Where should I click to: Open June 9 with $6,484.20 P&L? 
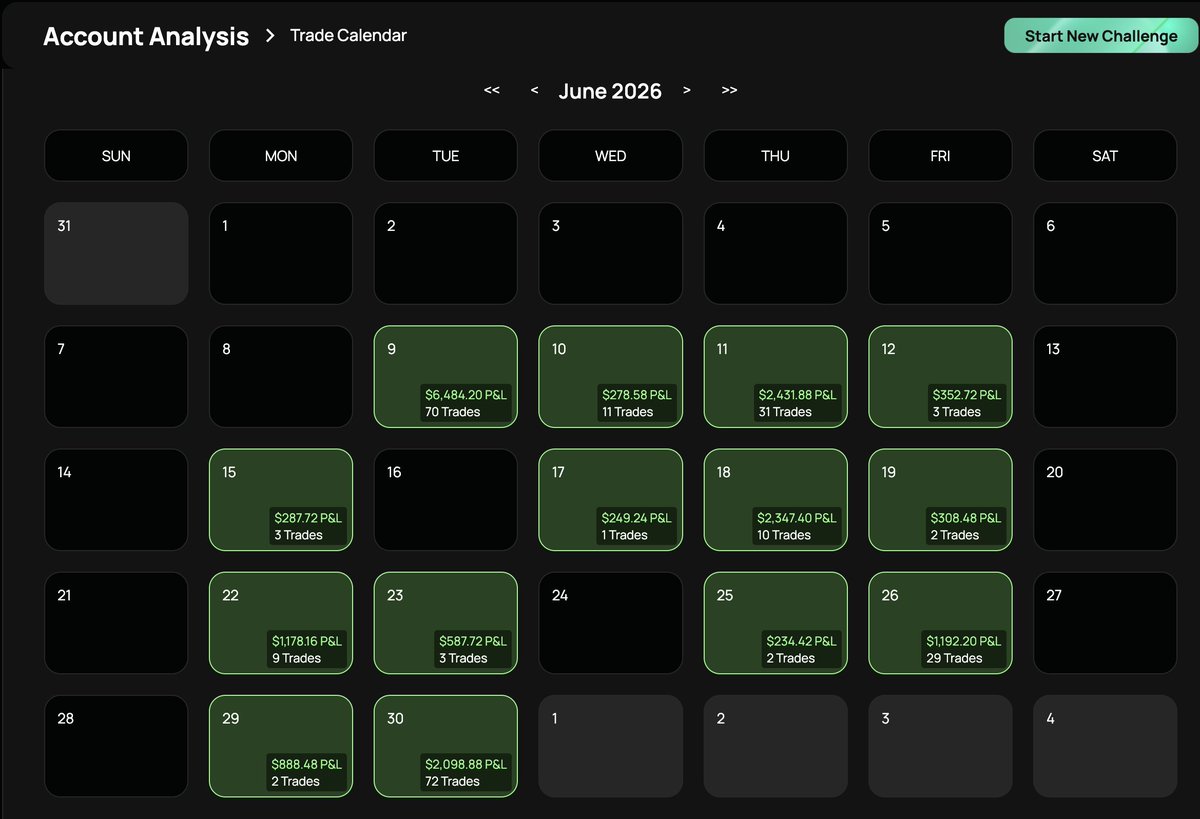click(x=446, y=377)
